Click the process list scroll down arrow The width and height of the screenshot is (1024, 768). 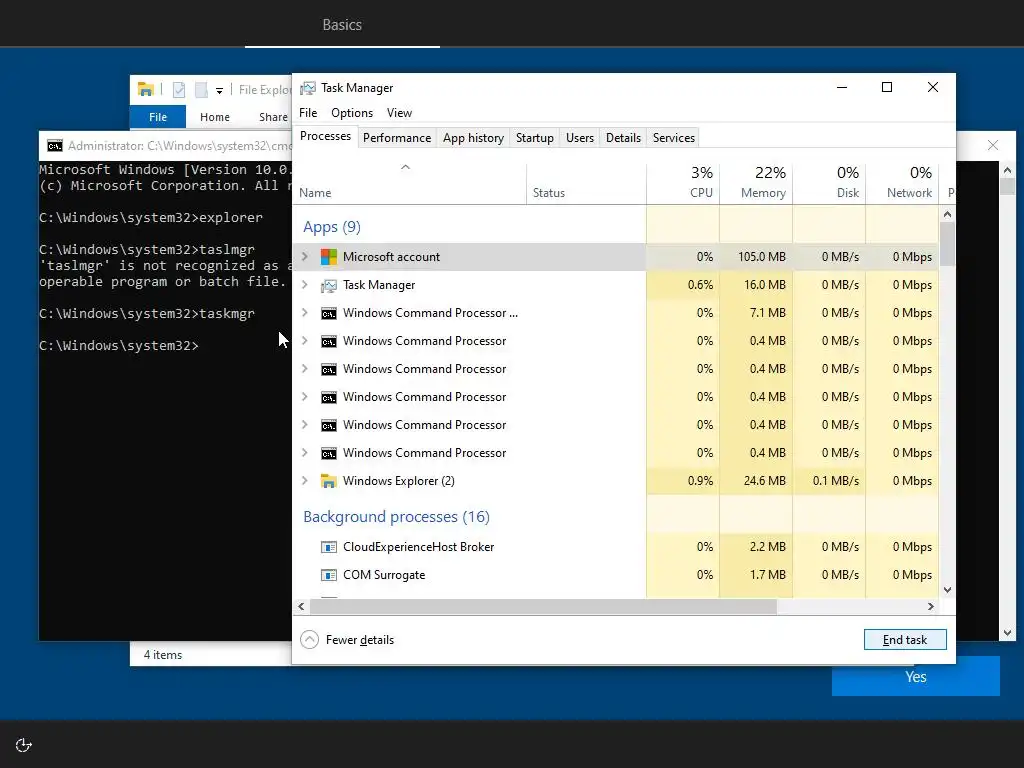pos(947,590)
